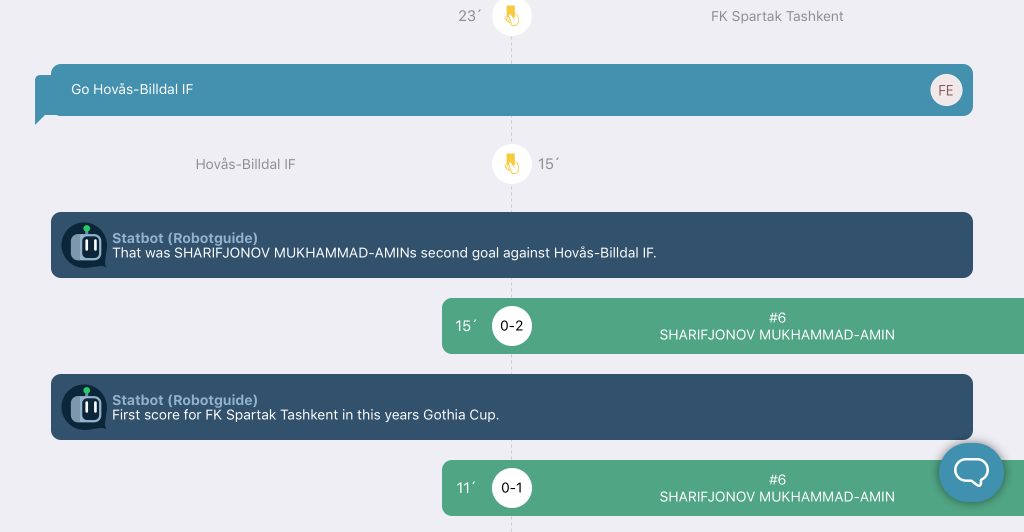This screenshot has height=532, width=1024.
Task: Click Statbot robot avatar beside second-goal message
Action: pos(84,245)
